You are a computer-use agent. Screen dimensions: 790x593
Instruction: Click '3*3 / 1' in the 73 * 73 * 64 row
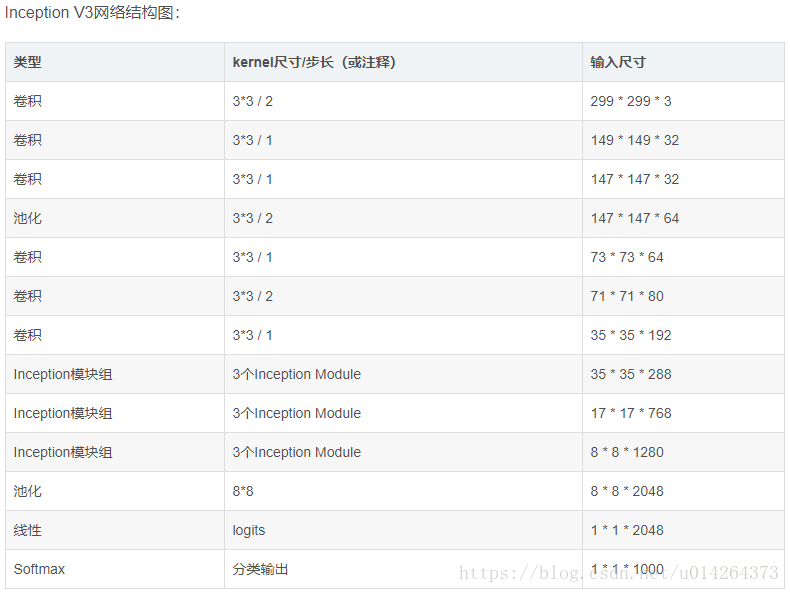pos(252,257)
